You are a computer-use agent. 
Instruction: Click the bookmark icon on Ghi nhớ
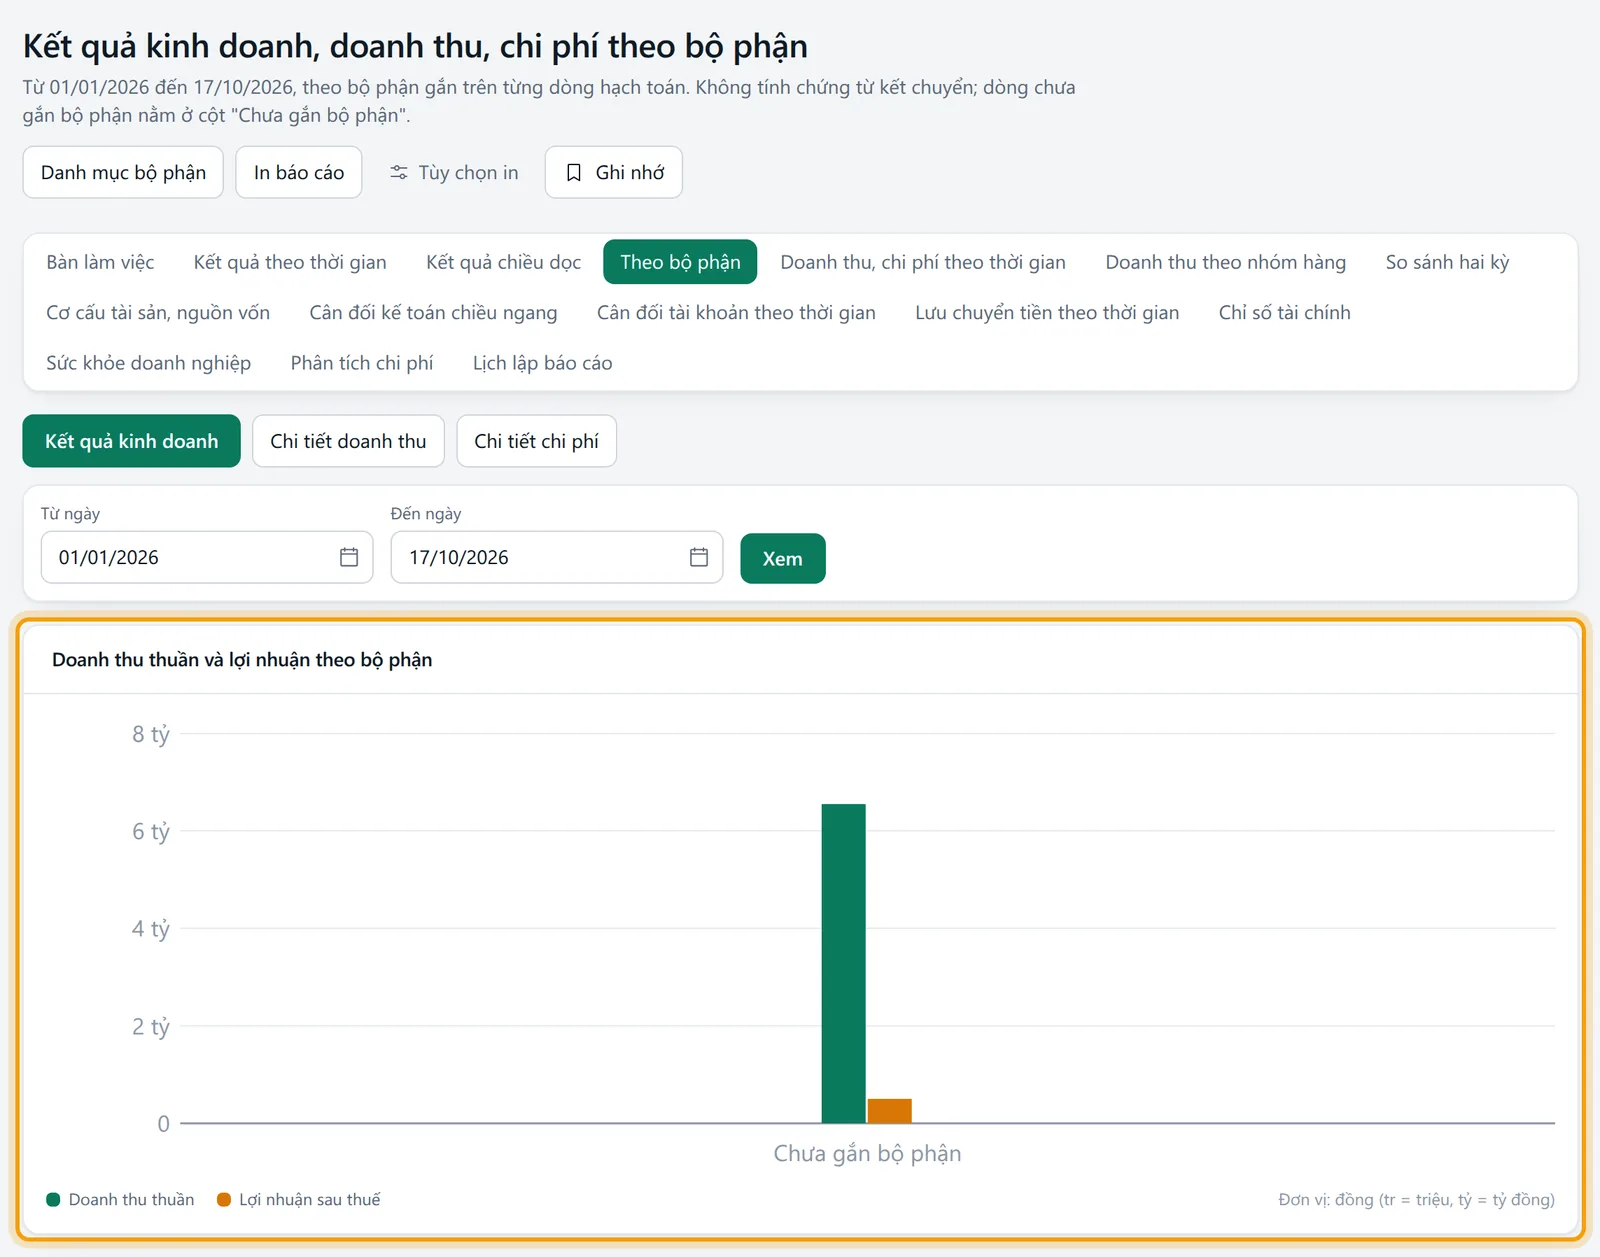(574, 173)
